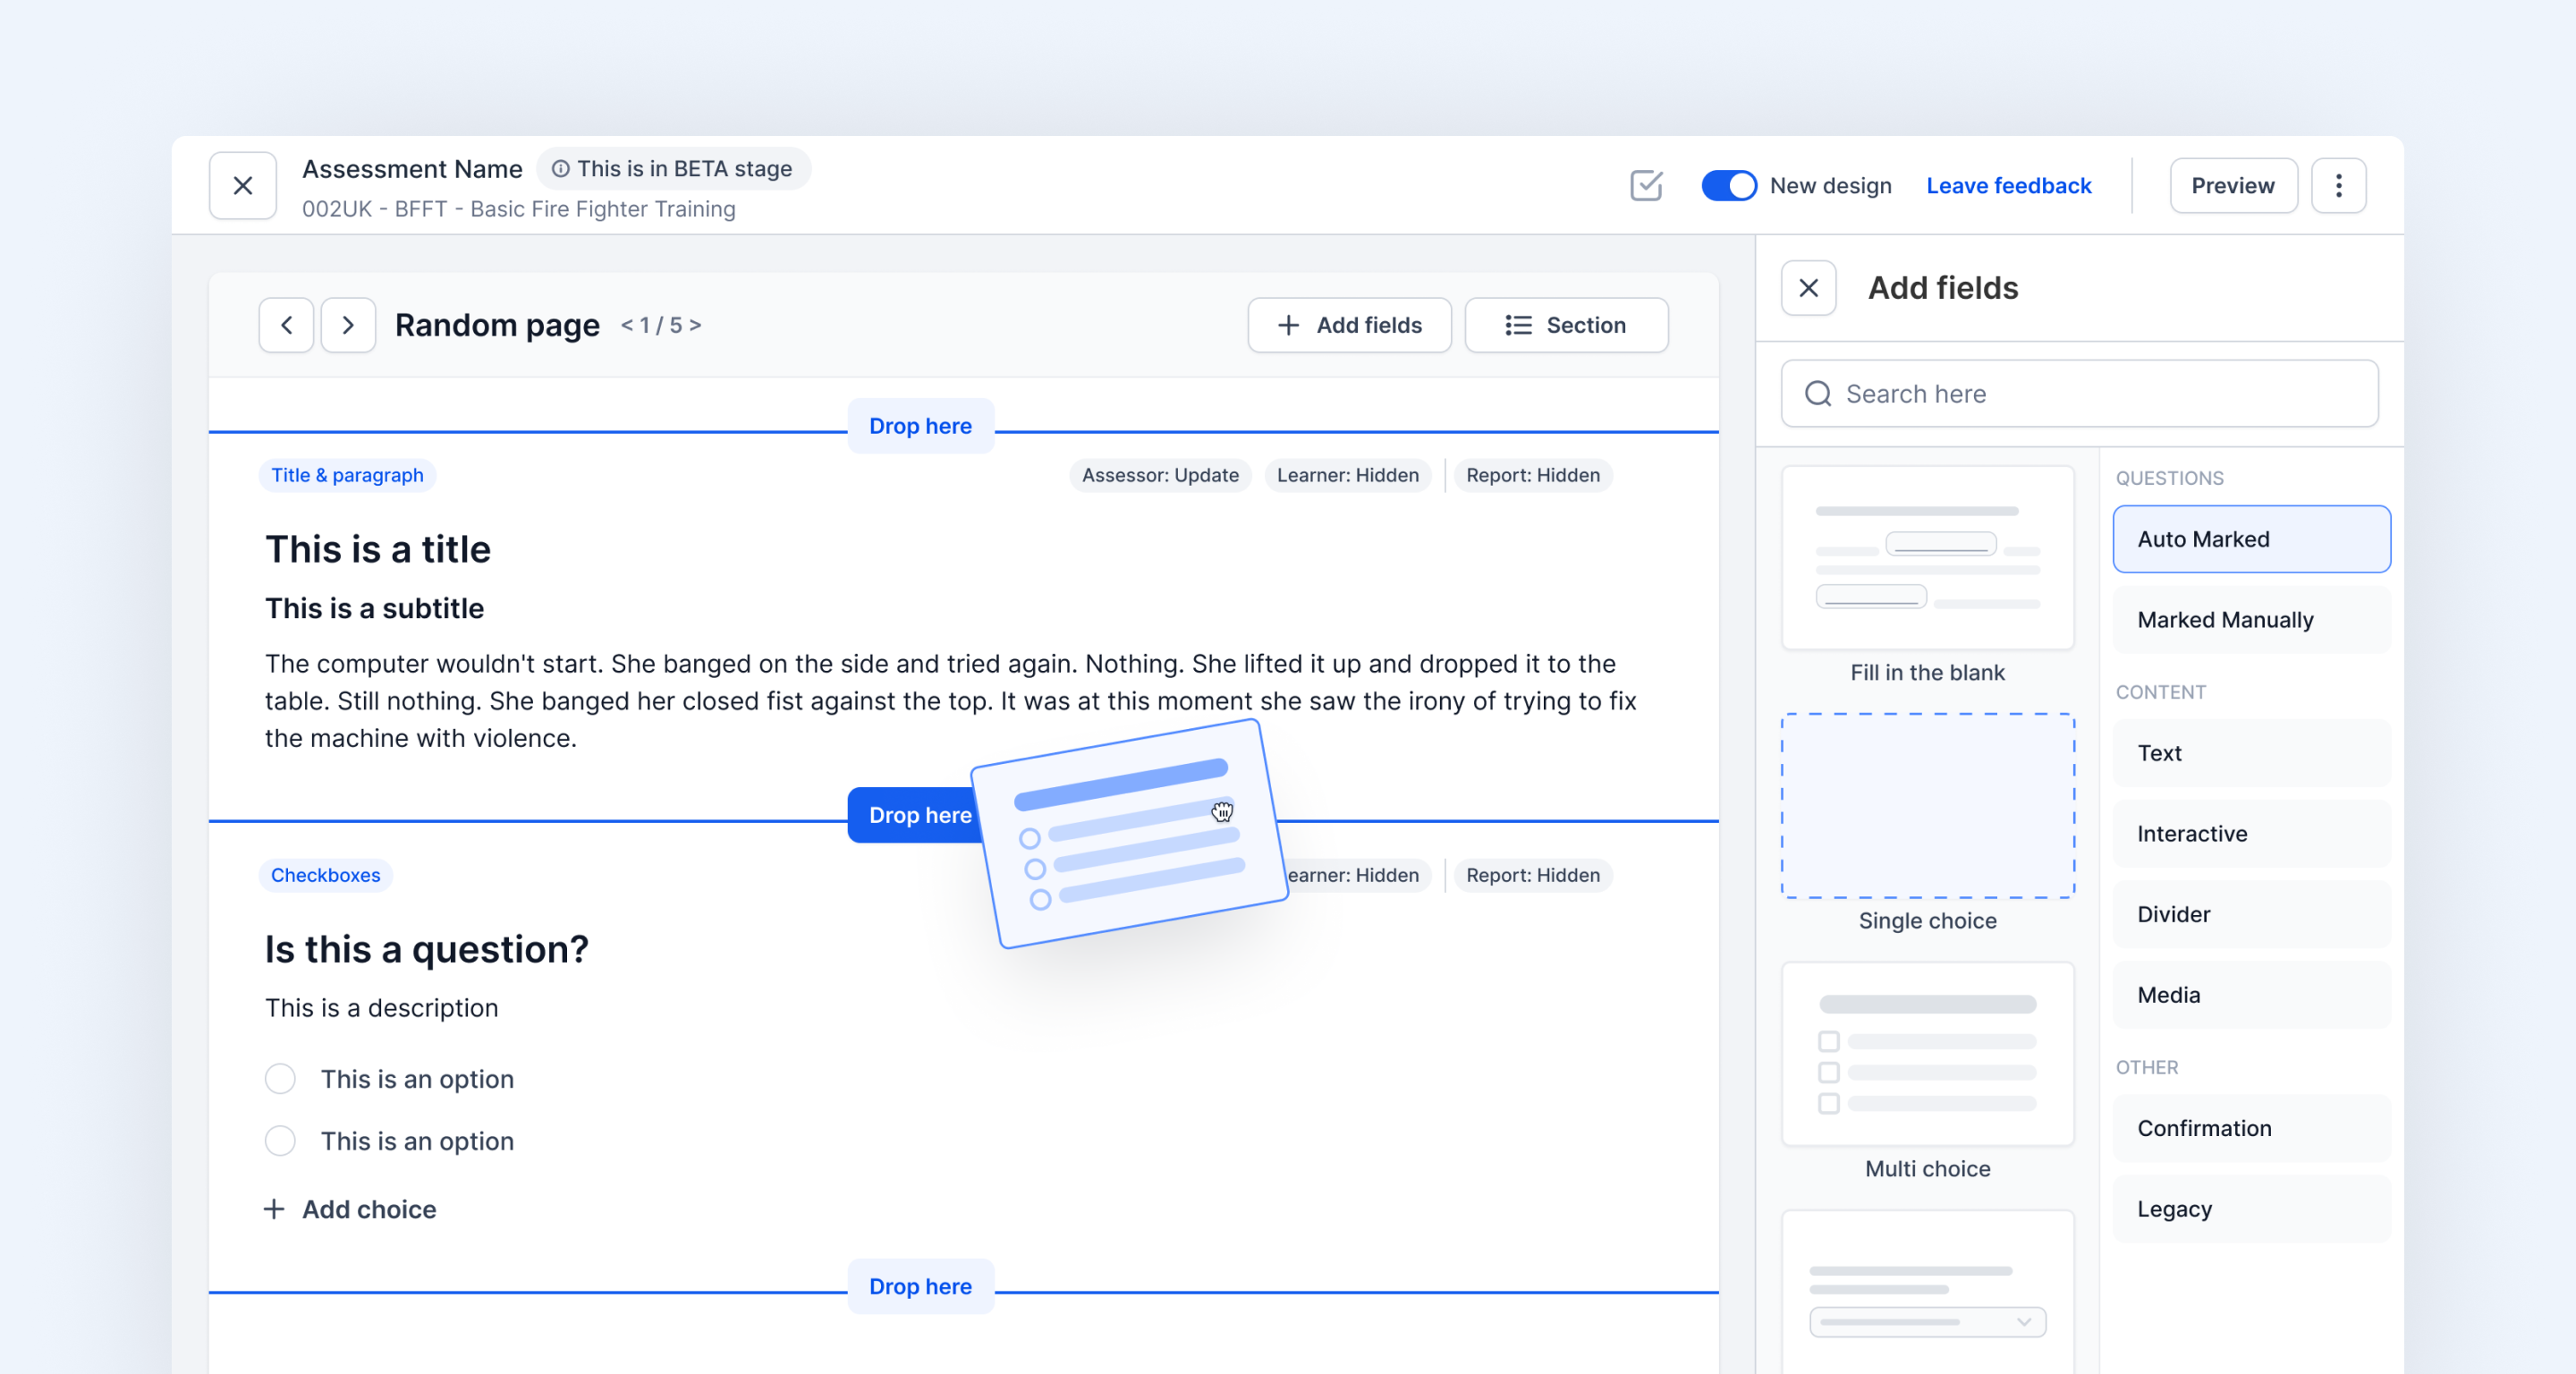Click the info icon on the BETA stage badge
This screenshot has height=1374, width=2576.
(x=560, y=169)
